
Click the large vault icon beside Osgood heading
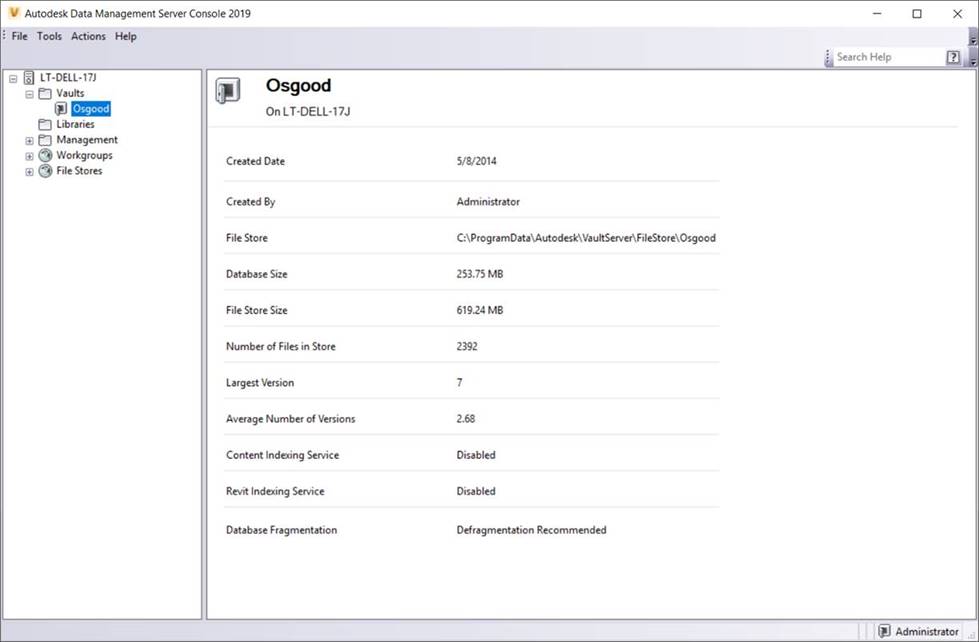[228, 91]
